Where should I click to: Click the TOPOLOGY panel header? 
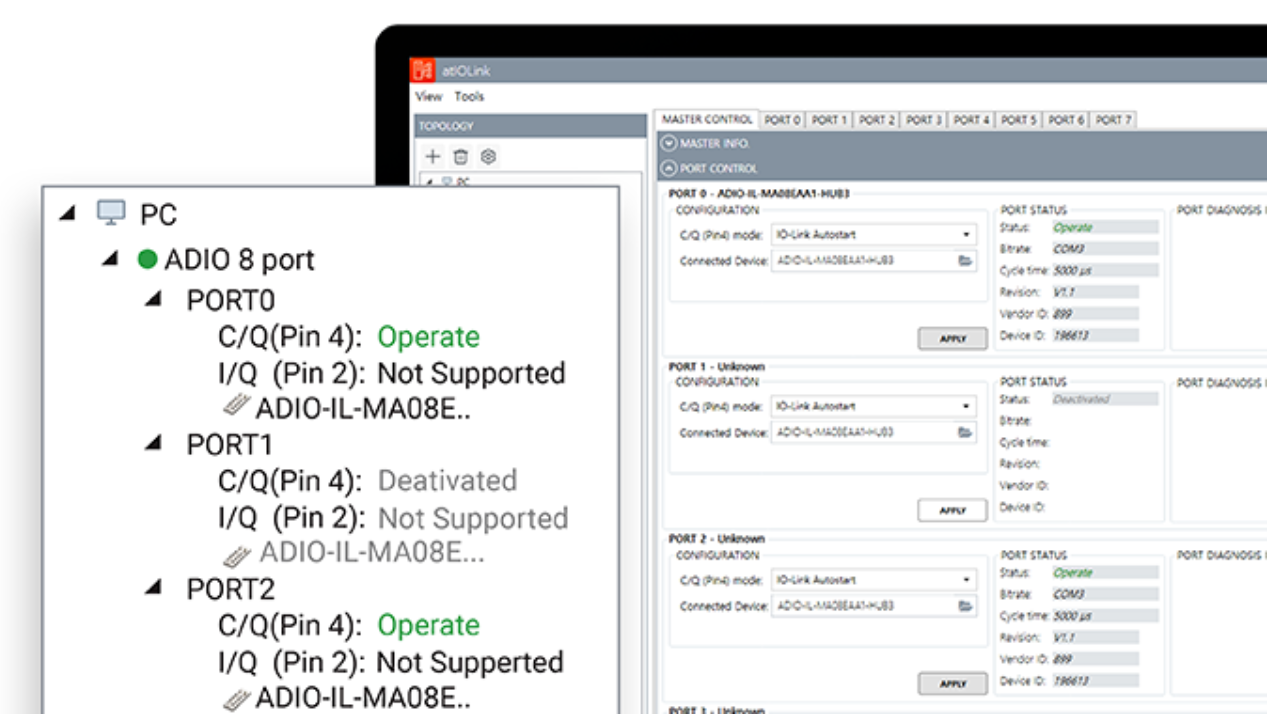[x=531, y=126]
